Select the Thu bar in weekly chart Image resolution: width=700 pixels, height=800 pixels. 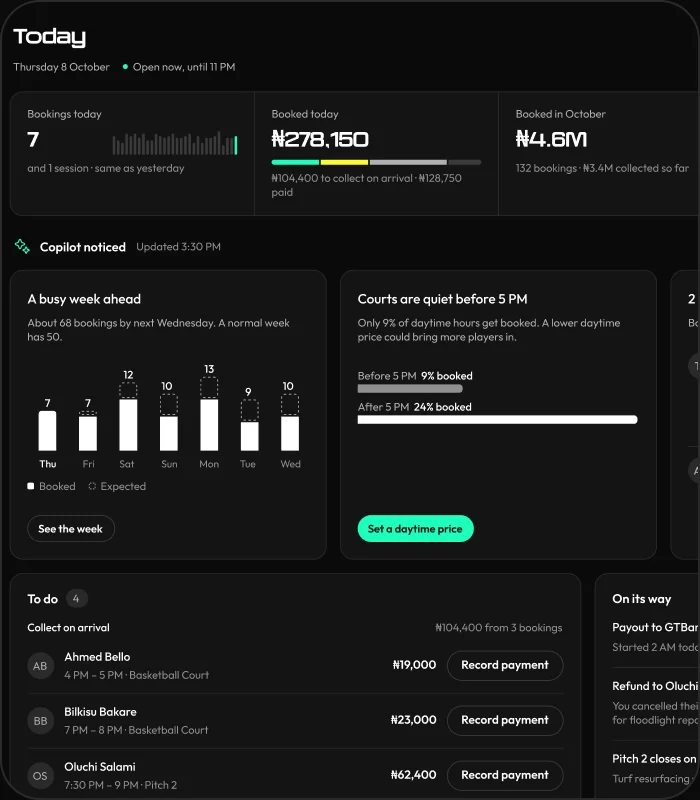click(x=47, y=430)
